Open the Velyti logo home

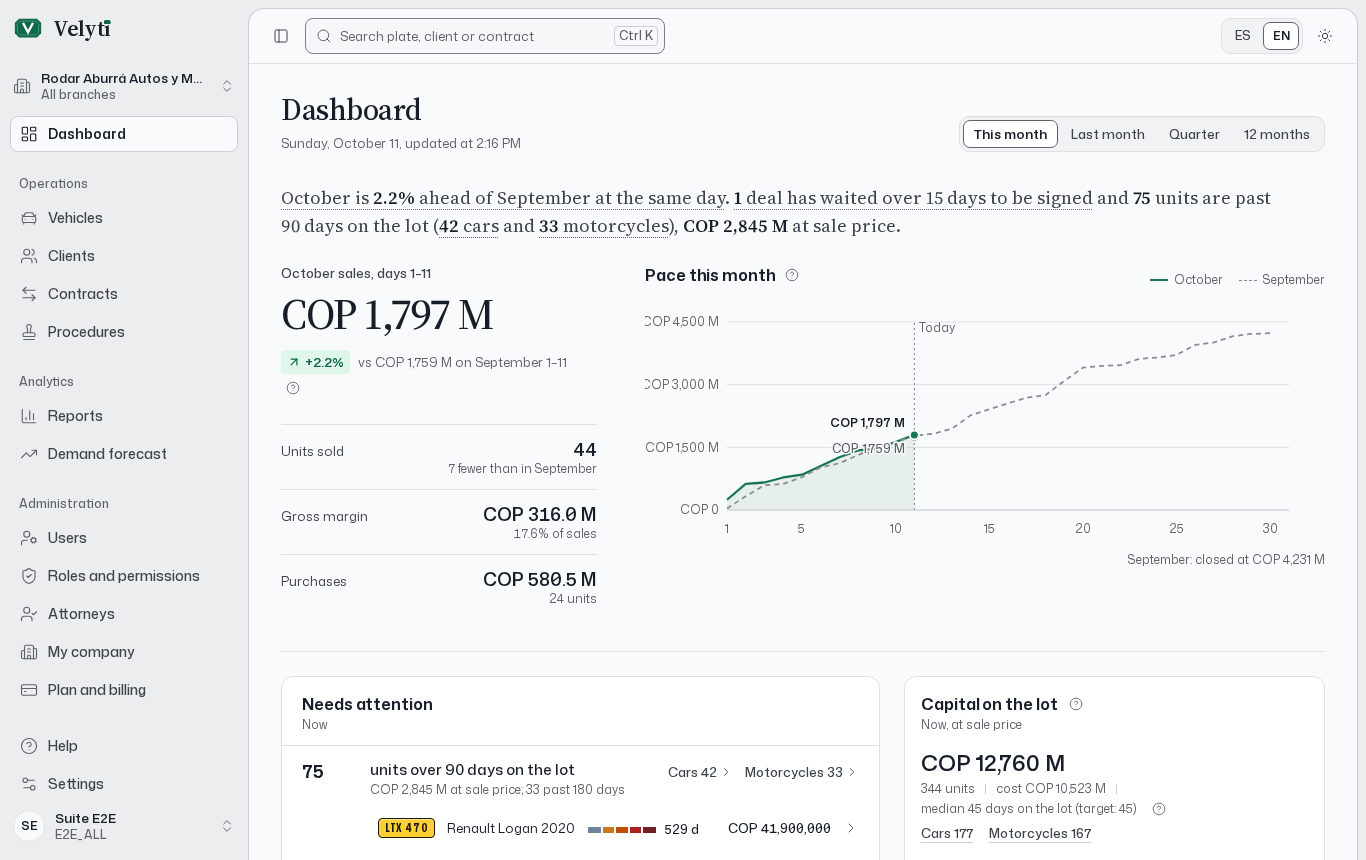pos(62,29)
